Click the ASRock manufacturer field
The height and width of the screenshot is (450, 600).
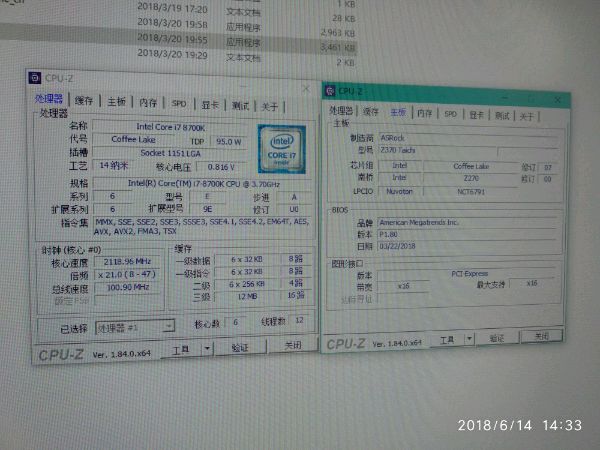point(468,139)
